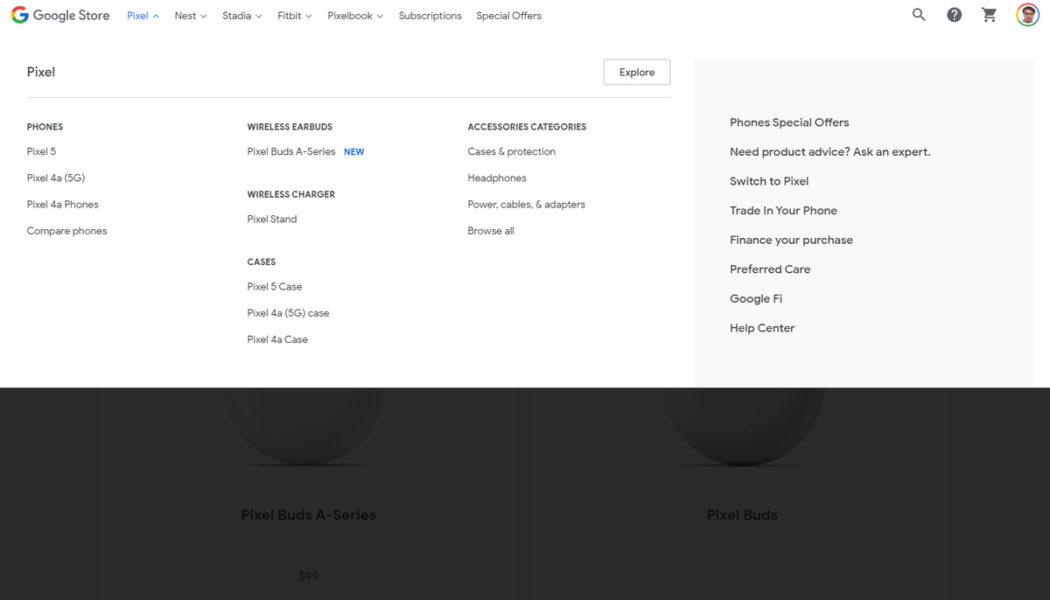The height and width of the screenshot is (600, 1050).
Task: Open Special Offers in navigation bar
Action: coord(509,16)
